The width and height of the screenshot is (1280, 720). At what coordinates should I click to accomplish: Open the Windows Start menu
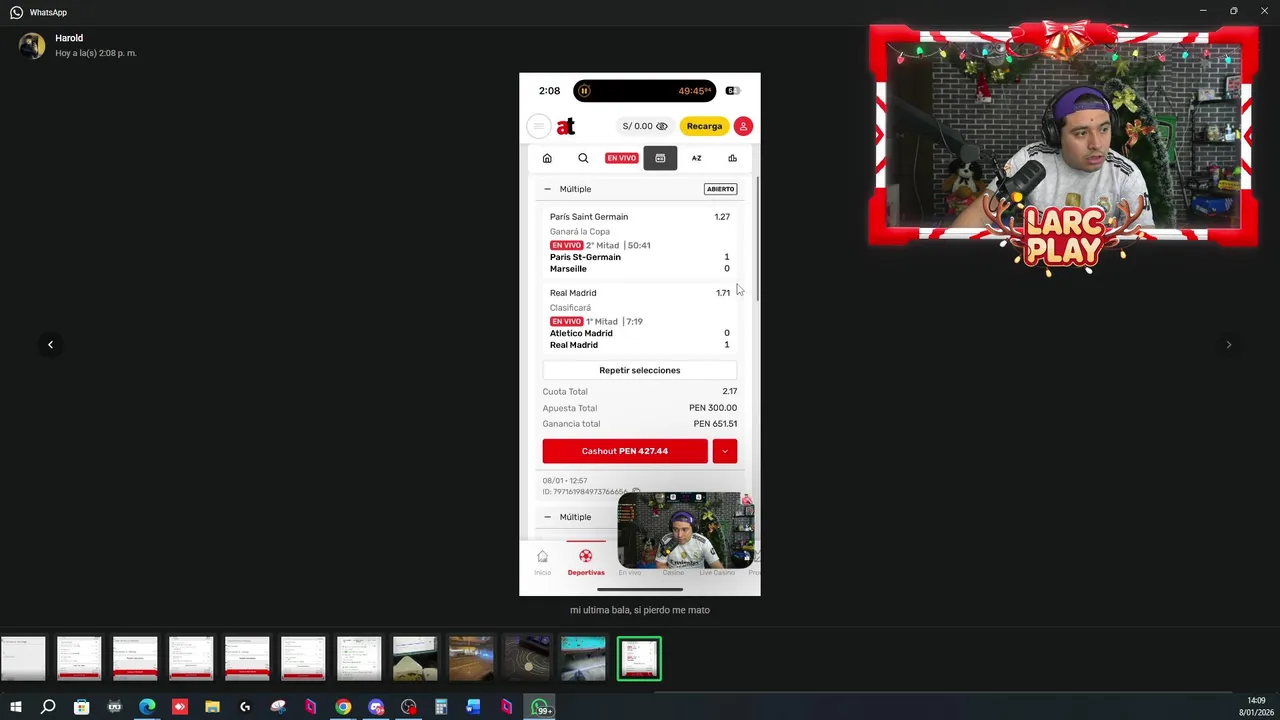(x=16, y=707)
